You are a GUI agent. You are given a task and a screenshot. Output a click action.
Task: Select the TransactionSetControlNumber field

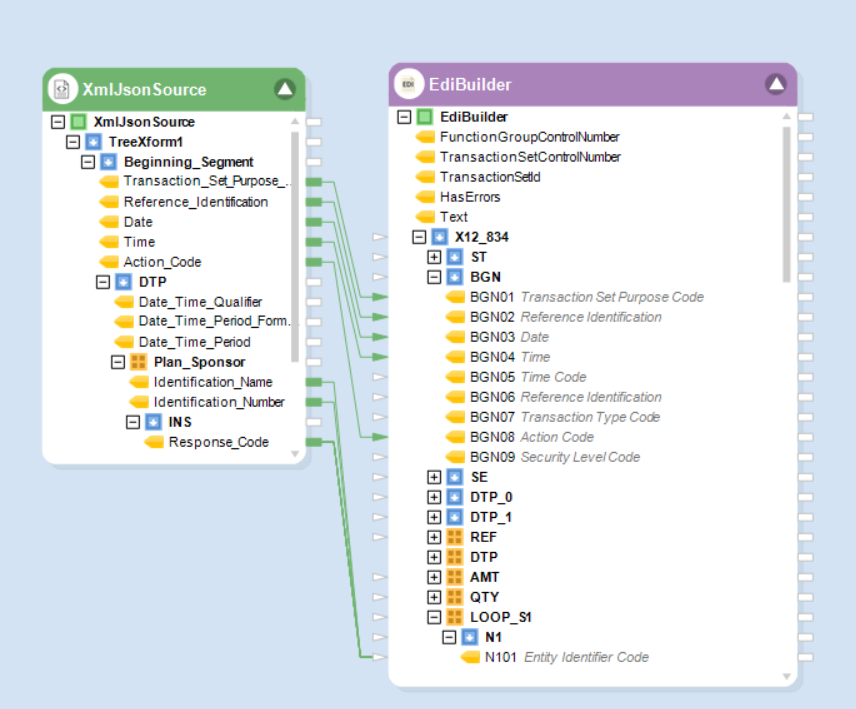pos(530,157)
